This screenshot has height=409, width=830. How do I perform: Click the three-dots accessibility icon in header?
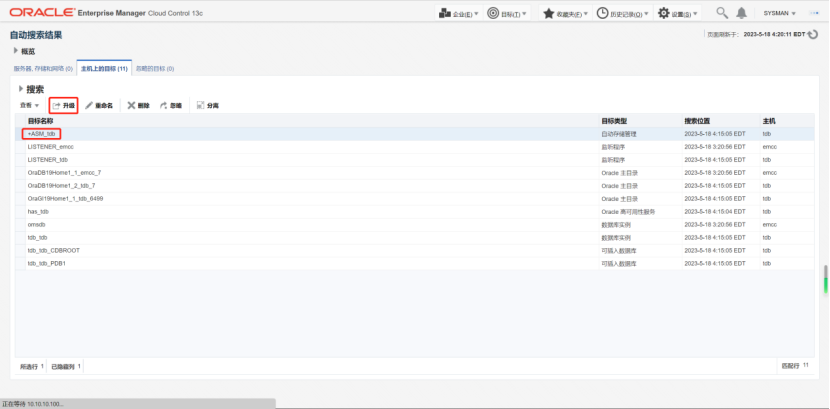point(814,13)
